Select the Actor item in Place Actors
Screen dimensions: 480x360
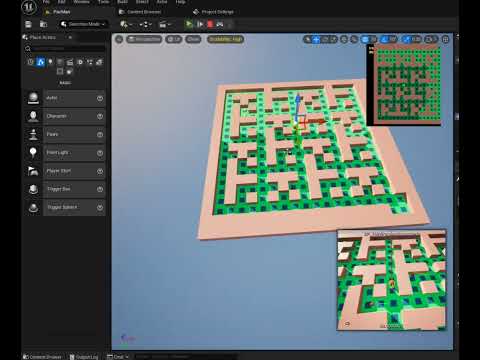click(65, 98)
